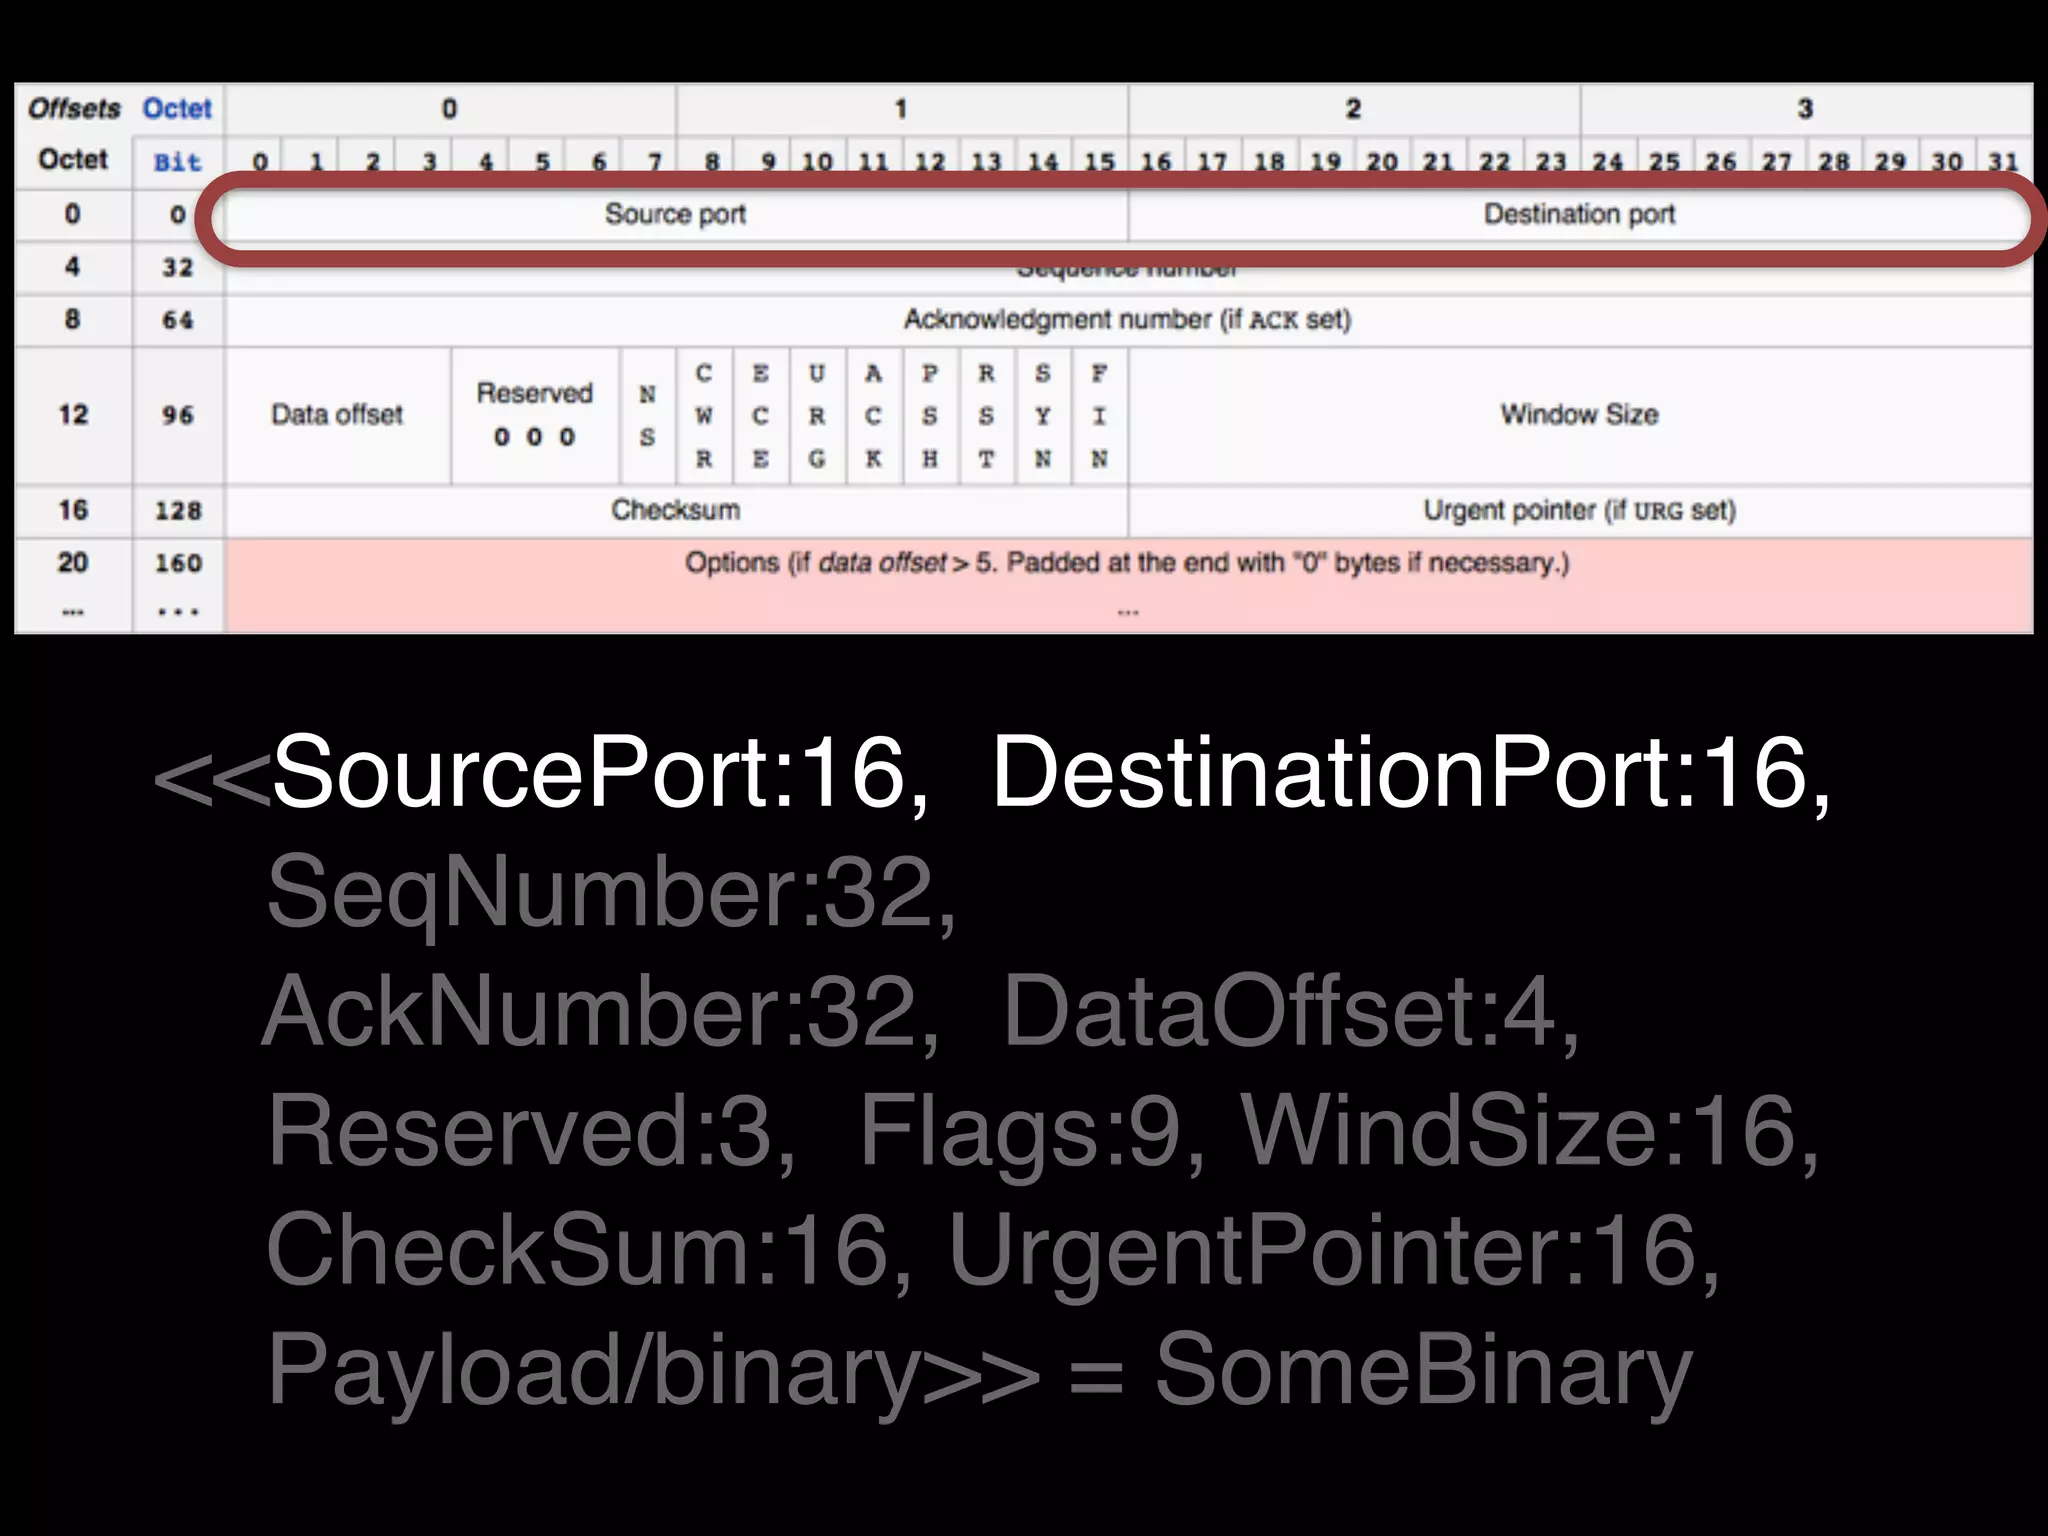Select the SYN flag cell
This screenshot has width=2048, height=1536.
pyautogui.click(x=1043, y=415)
